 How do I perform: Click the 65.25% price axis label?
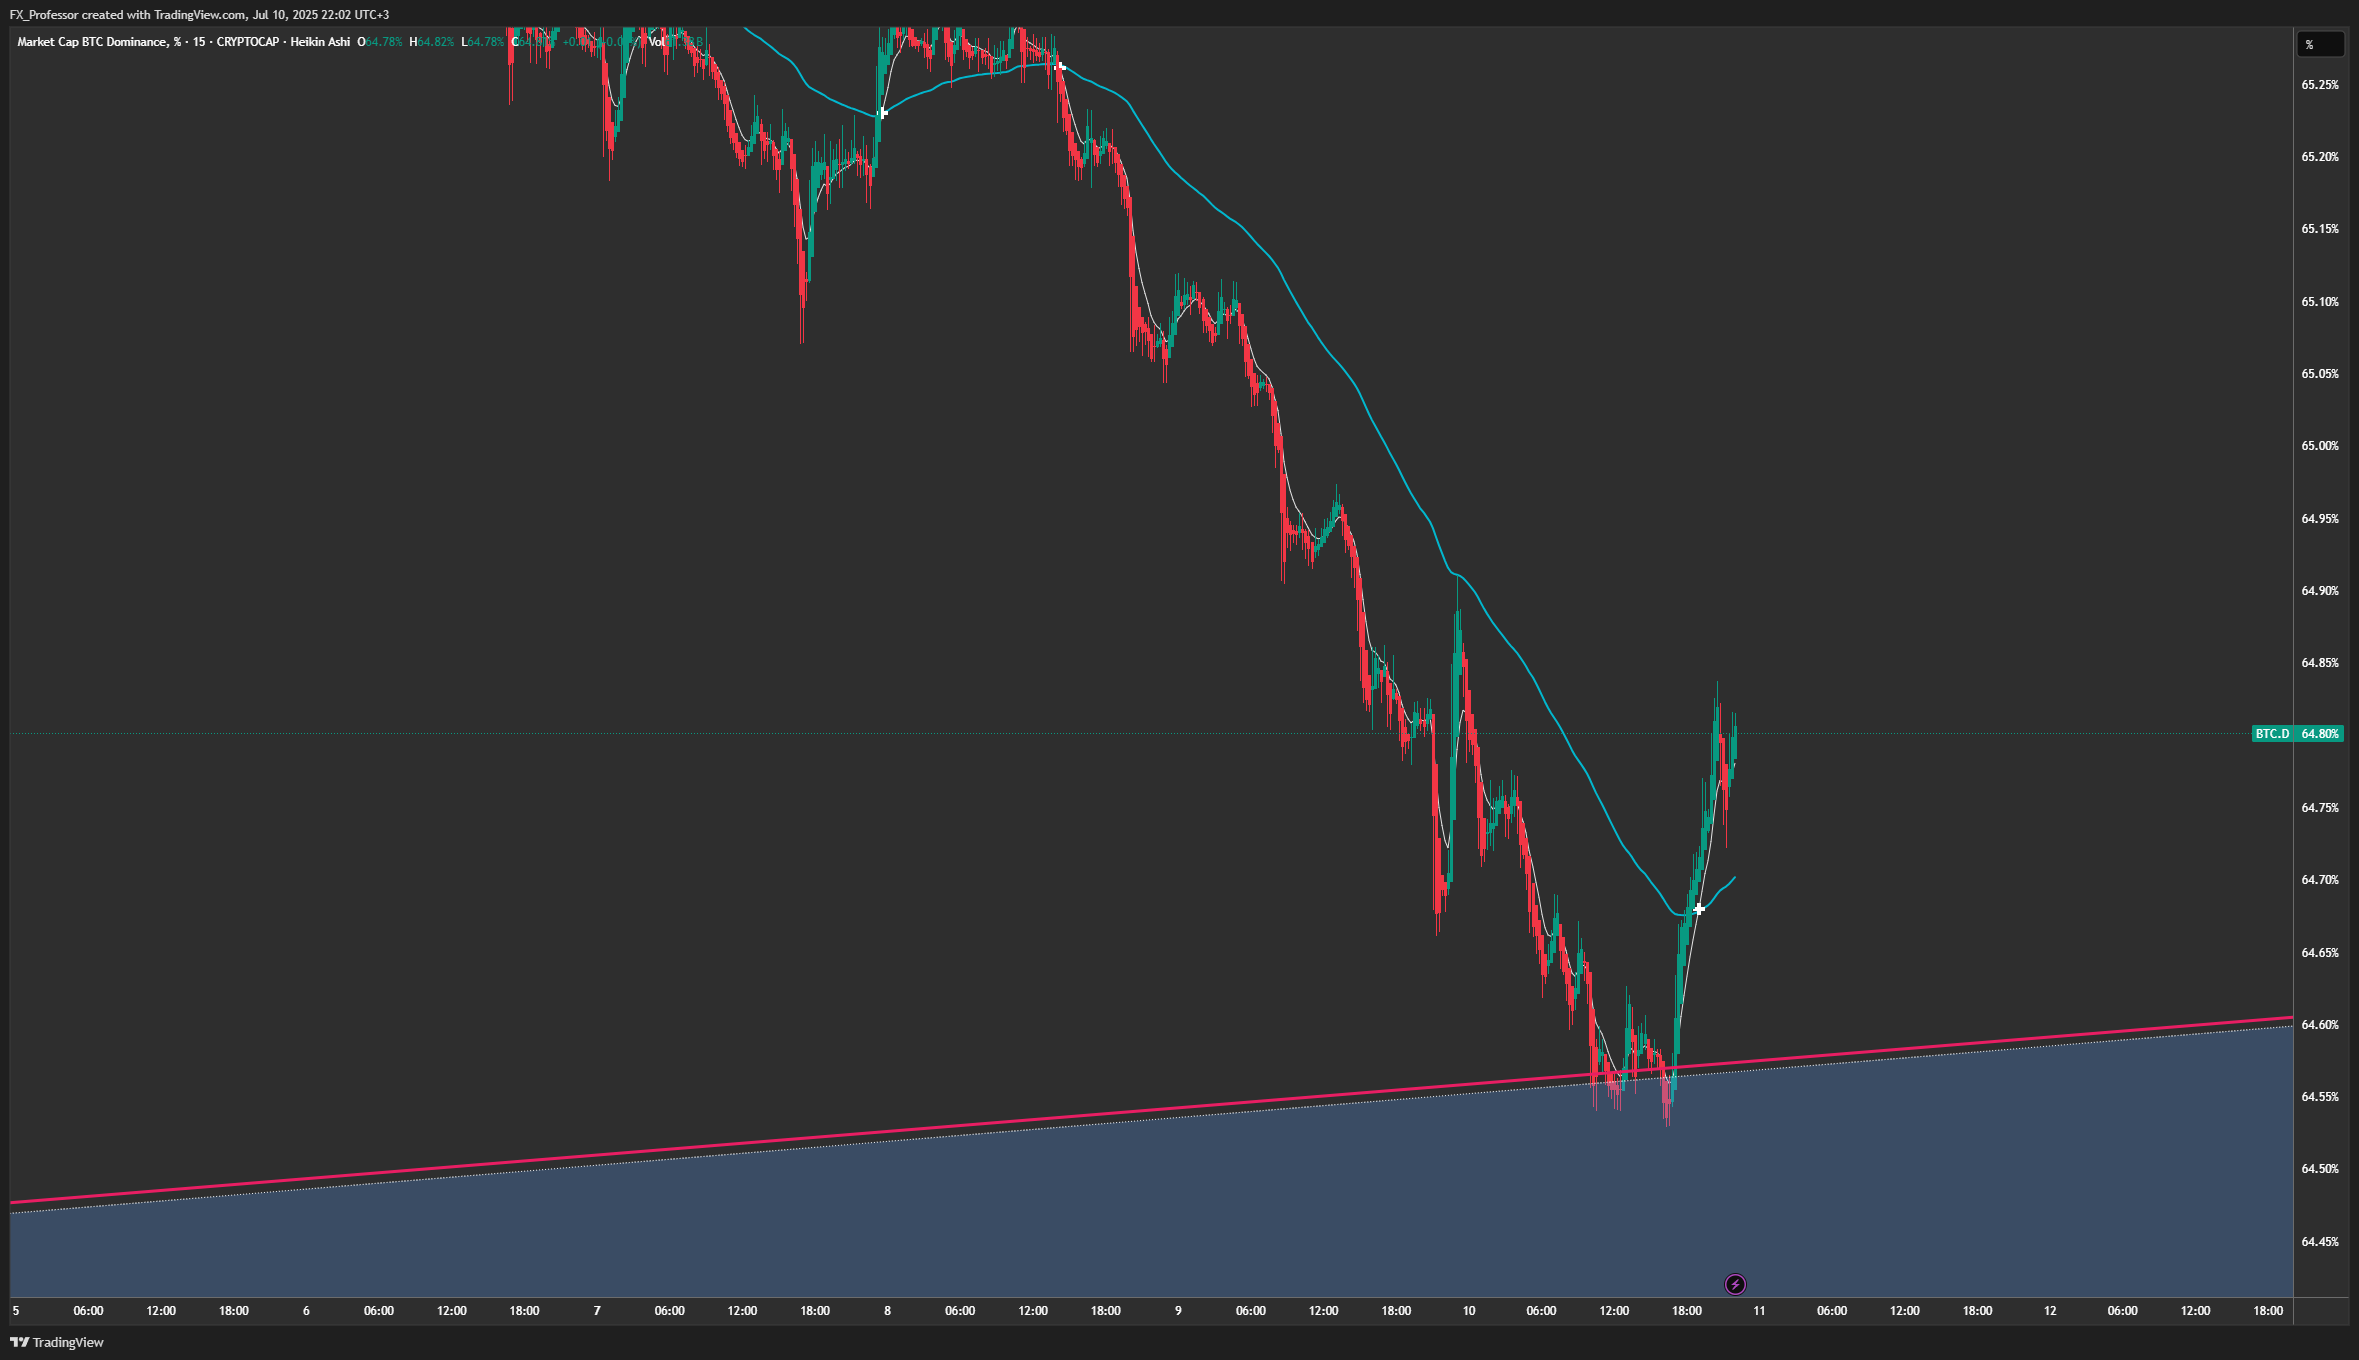(2320, 85)
